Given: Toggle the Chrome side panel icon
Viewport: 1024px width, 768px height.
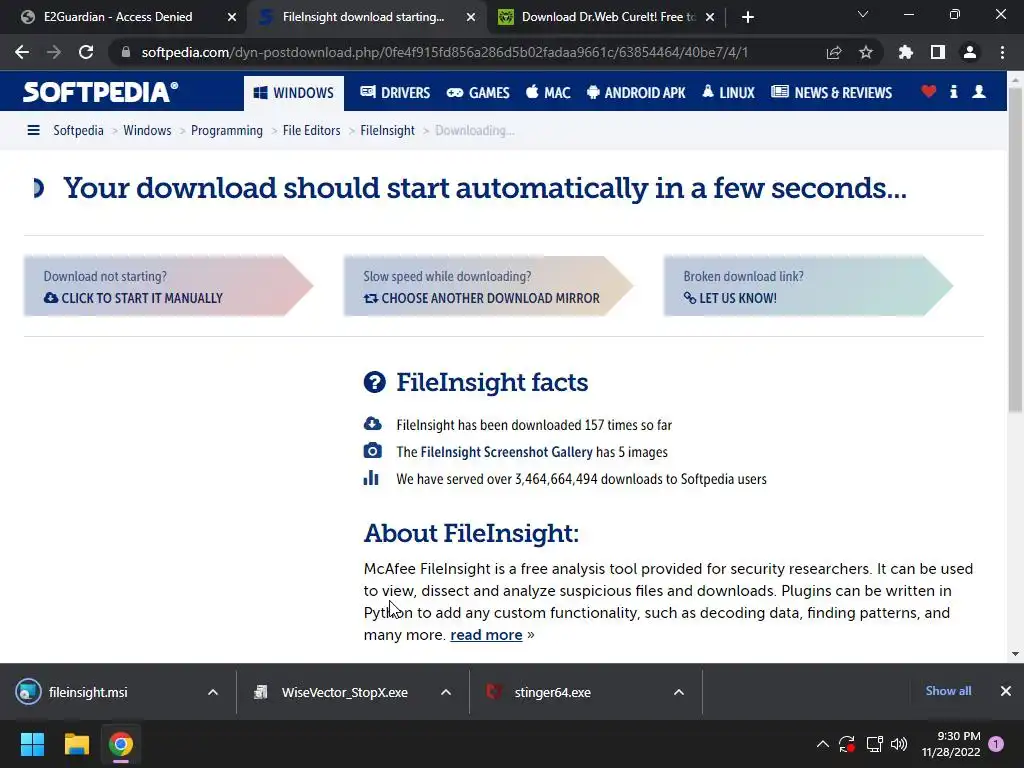Looking at the screenshot, I should click(x=938, y=52).
